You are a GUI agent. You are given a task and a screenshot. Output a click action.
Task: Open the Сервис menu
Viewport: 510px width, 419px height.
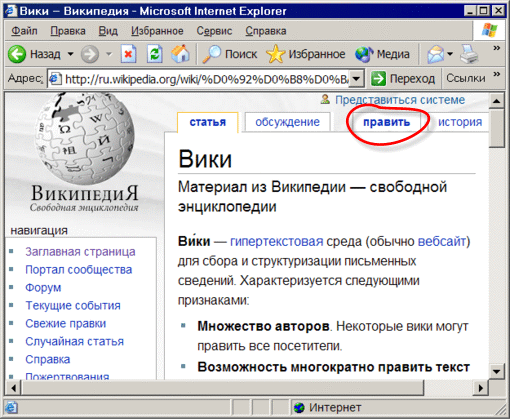[214, 31]
